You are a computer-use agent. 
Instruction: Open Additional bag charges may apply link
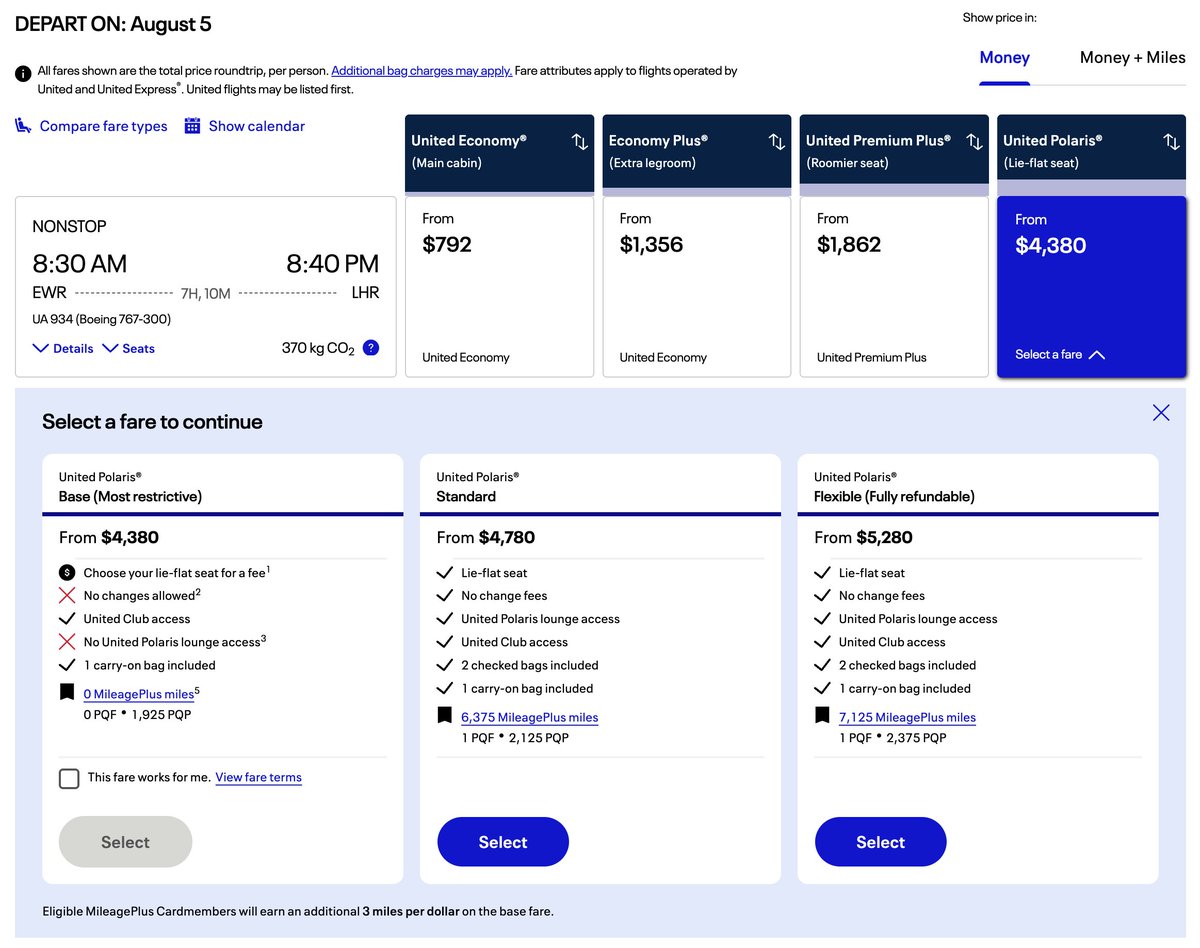coord(421,71)
